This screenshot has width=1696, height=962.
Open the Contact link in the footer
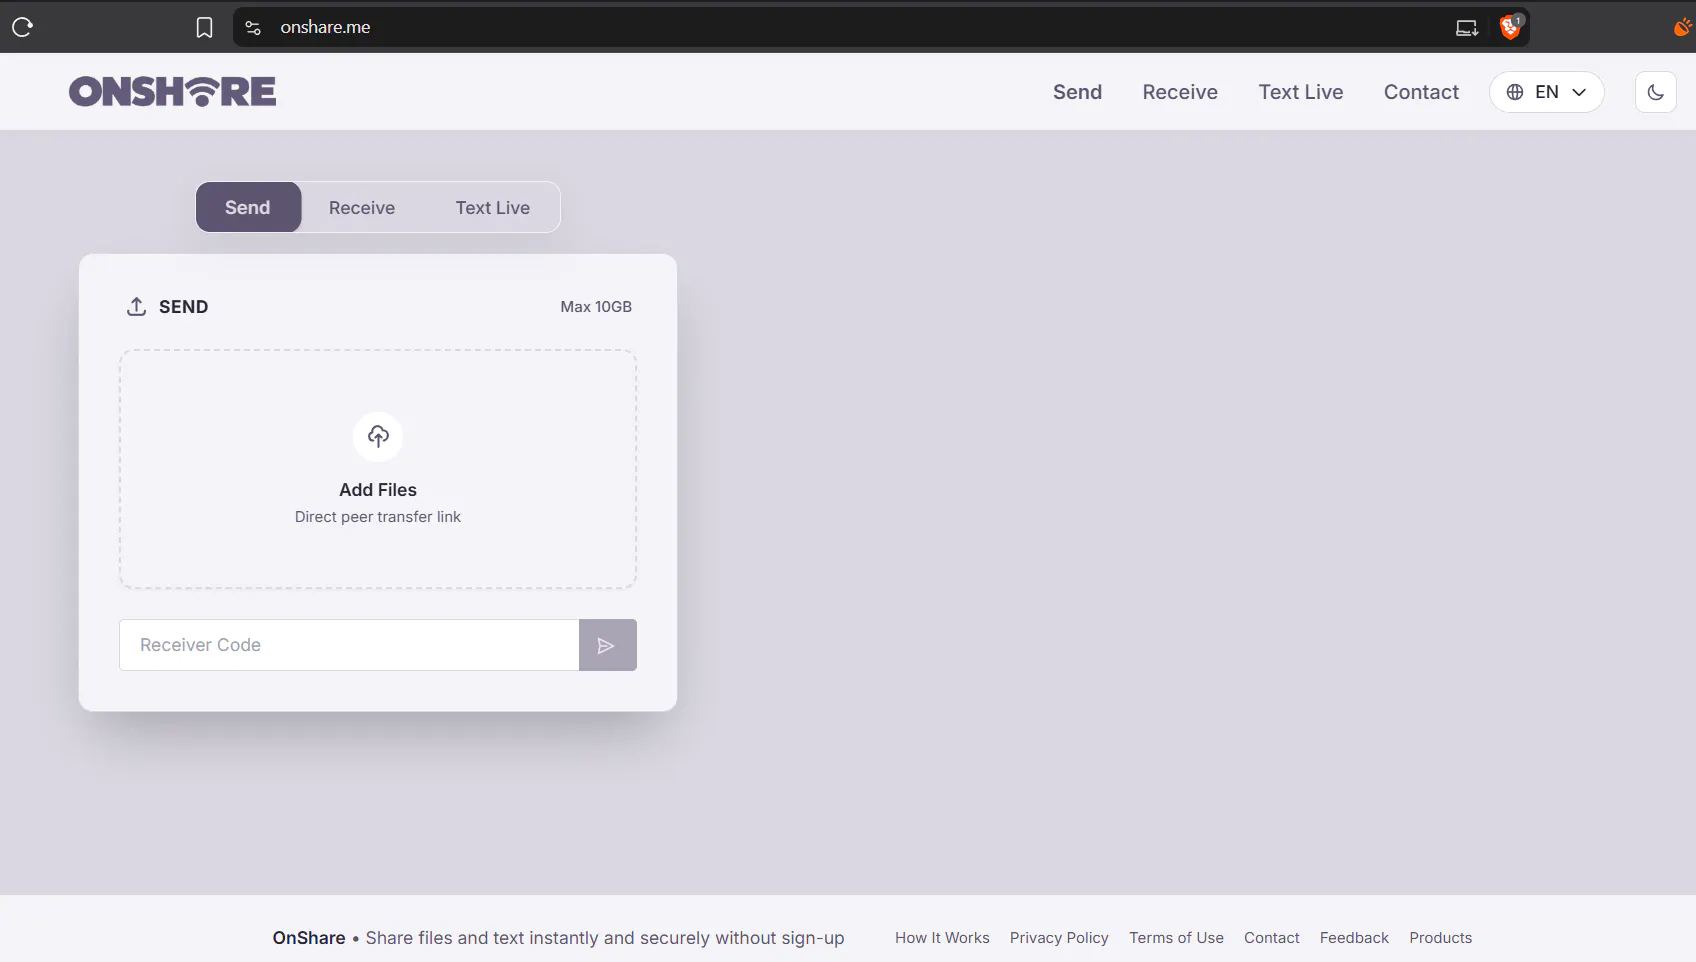click(1271, 938)
